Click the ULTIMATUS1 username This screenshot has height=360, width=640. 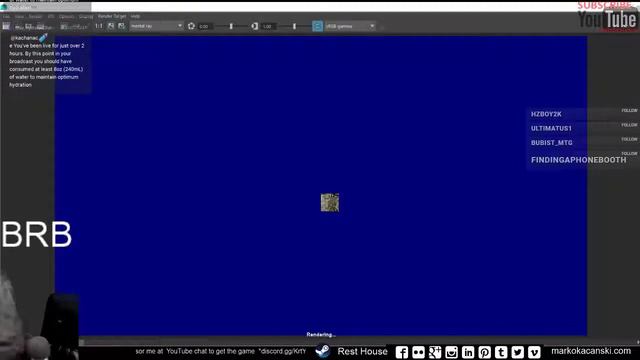tap(551, 129)
